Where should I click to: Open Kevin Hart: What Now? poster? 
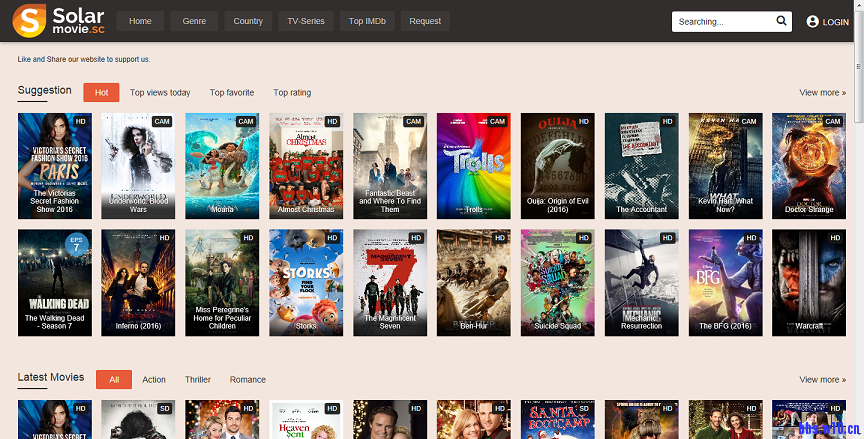(725, 166)
